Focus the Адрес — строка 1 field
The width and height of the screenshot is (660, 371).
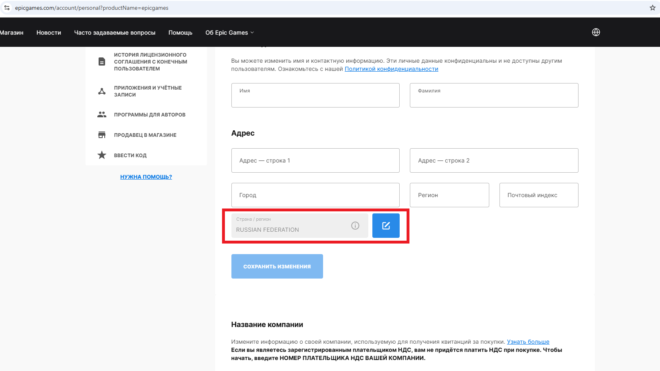coord(315,160)
